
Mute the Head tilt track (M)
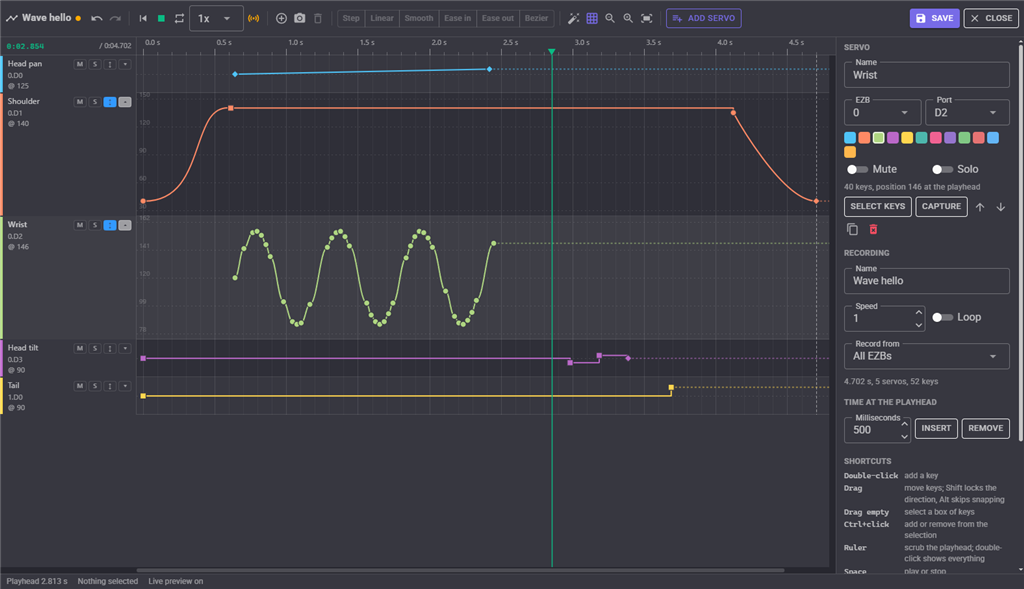click(80, 349)
